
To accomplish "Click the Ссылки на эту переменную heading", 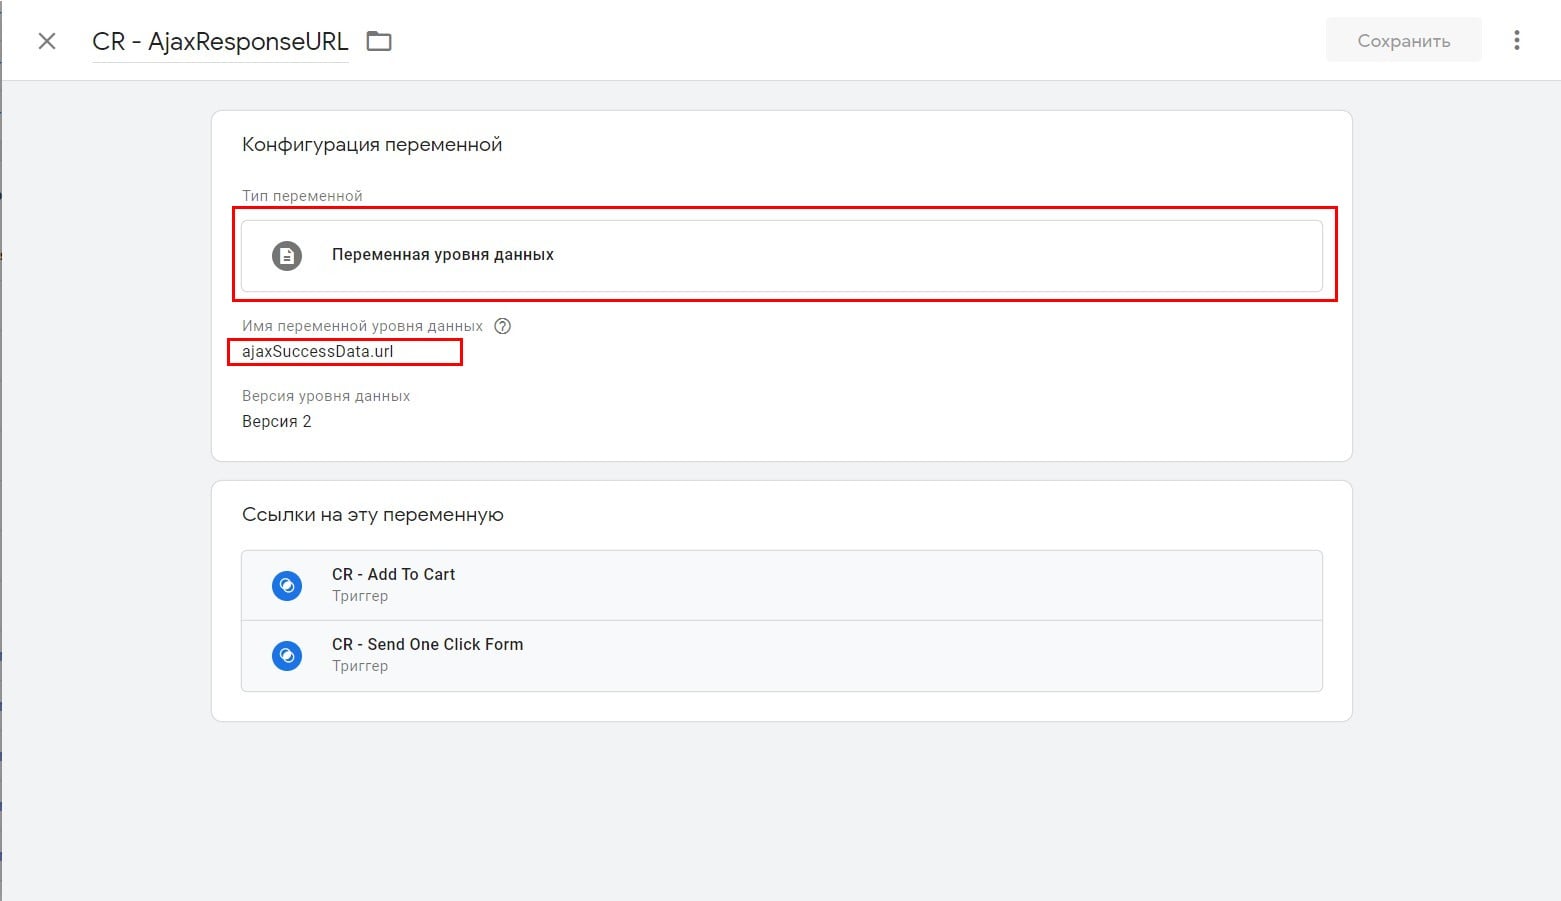I will click(373, 515).
